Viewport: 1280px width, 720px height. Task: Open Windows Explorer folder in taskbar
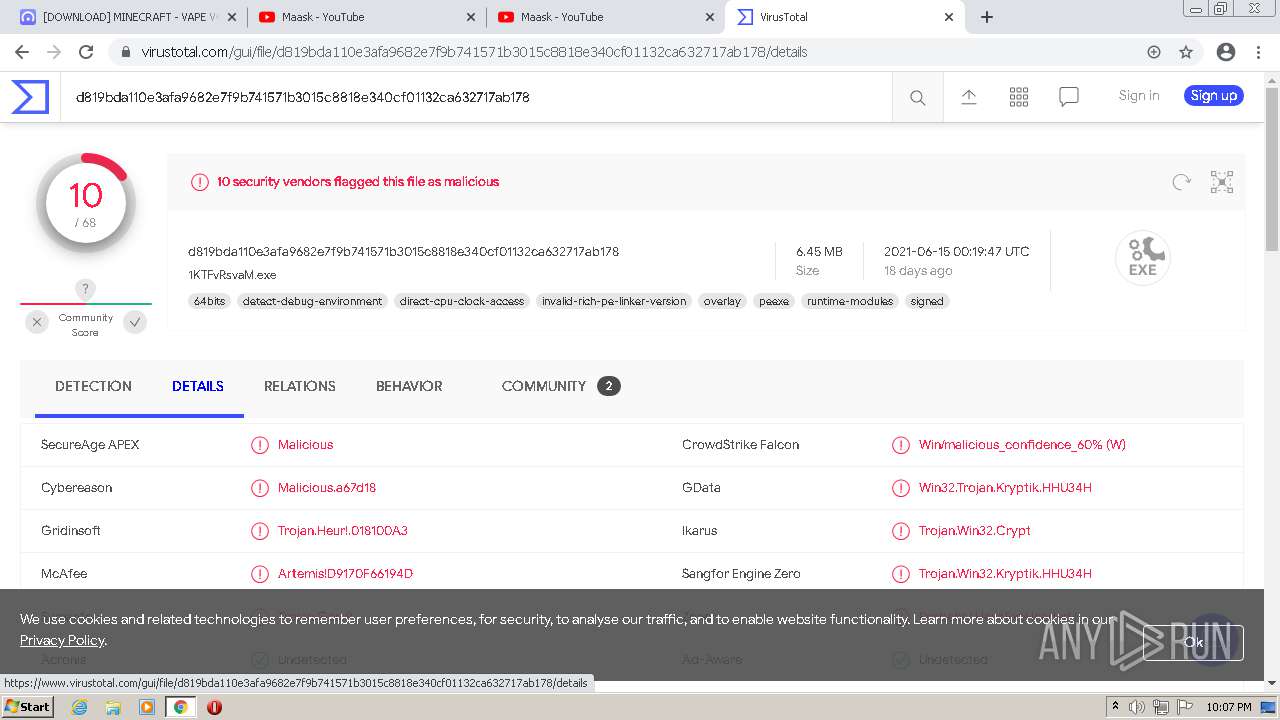pos(113,707)
